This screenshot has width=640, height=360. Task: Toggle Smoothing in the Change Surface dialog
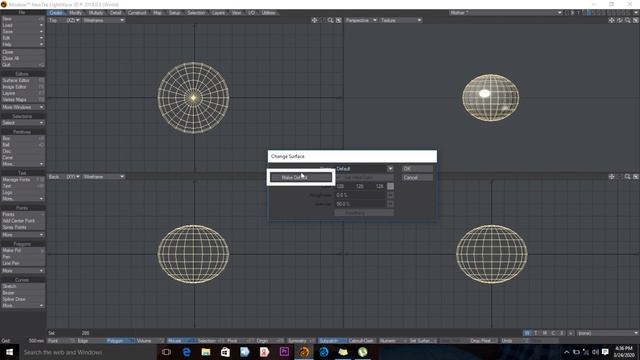click(x=364, y=213)
